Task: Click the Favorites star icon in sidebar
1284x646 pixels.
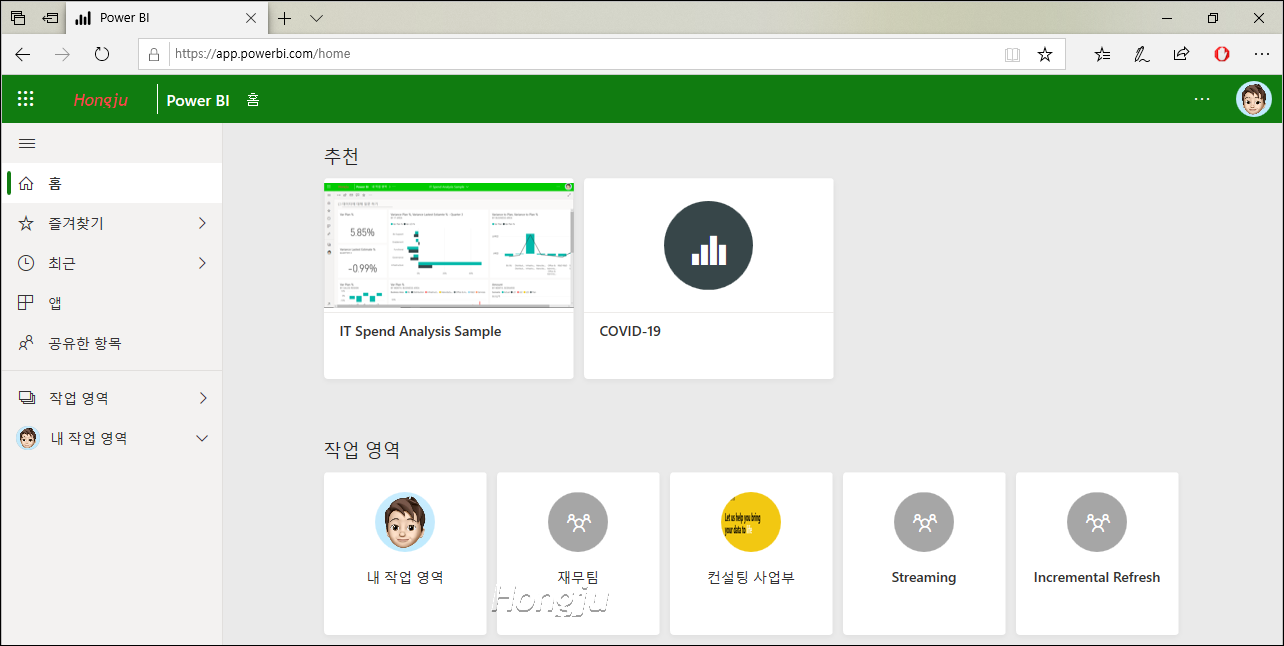Action: (x=27, y=223)
